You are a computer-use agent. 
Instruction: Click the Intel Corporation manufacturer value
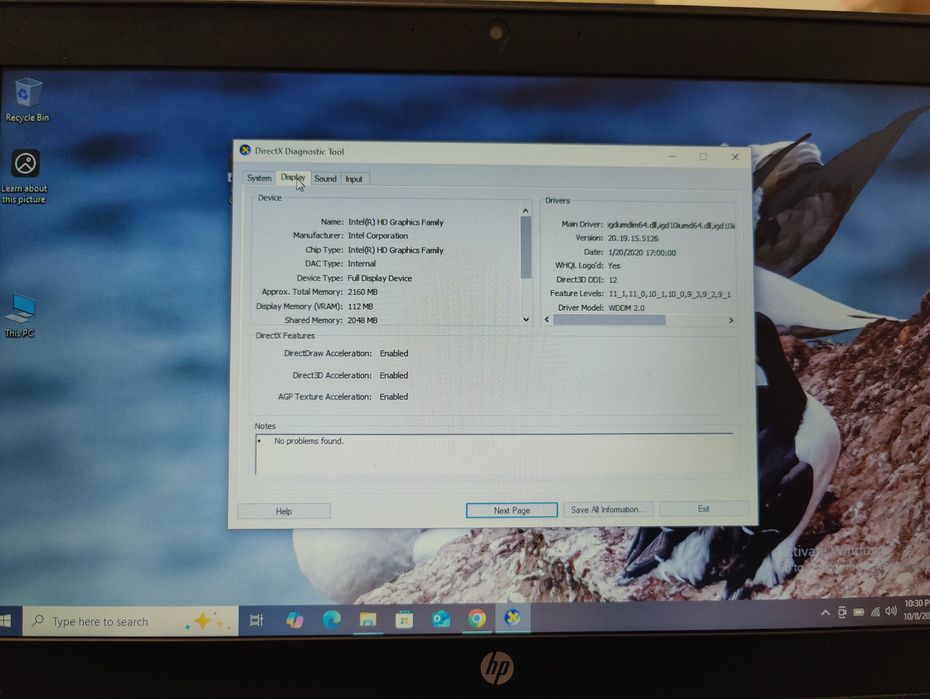(378, 236)
